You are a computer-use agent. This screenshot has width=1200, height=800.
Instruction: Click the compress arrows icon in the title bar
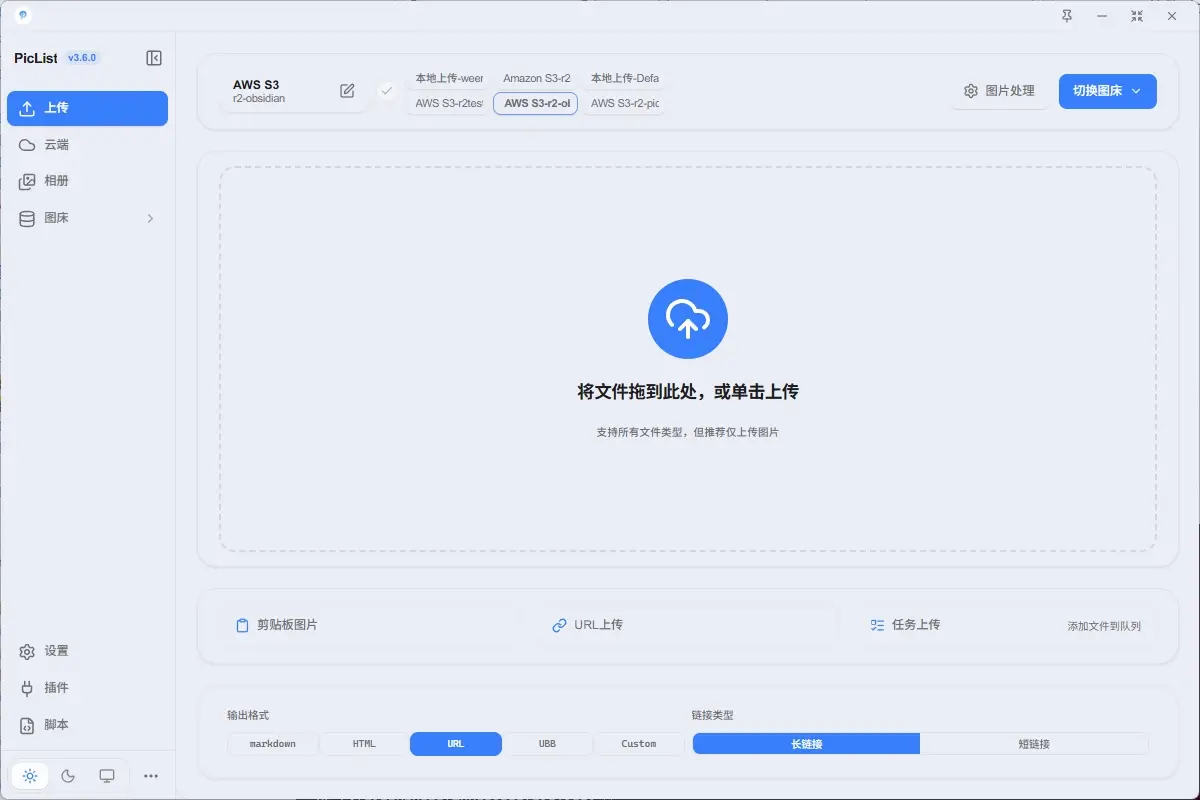point(1137,16)
